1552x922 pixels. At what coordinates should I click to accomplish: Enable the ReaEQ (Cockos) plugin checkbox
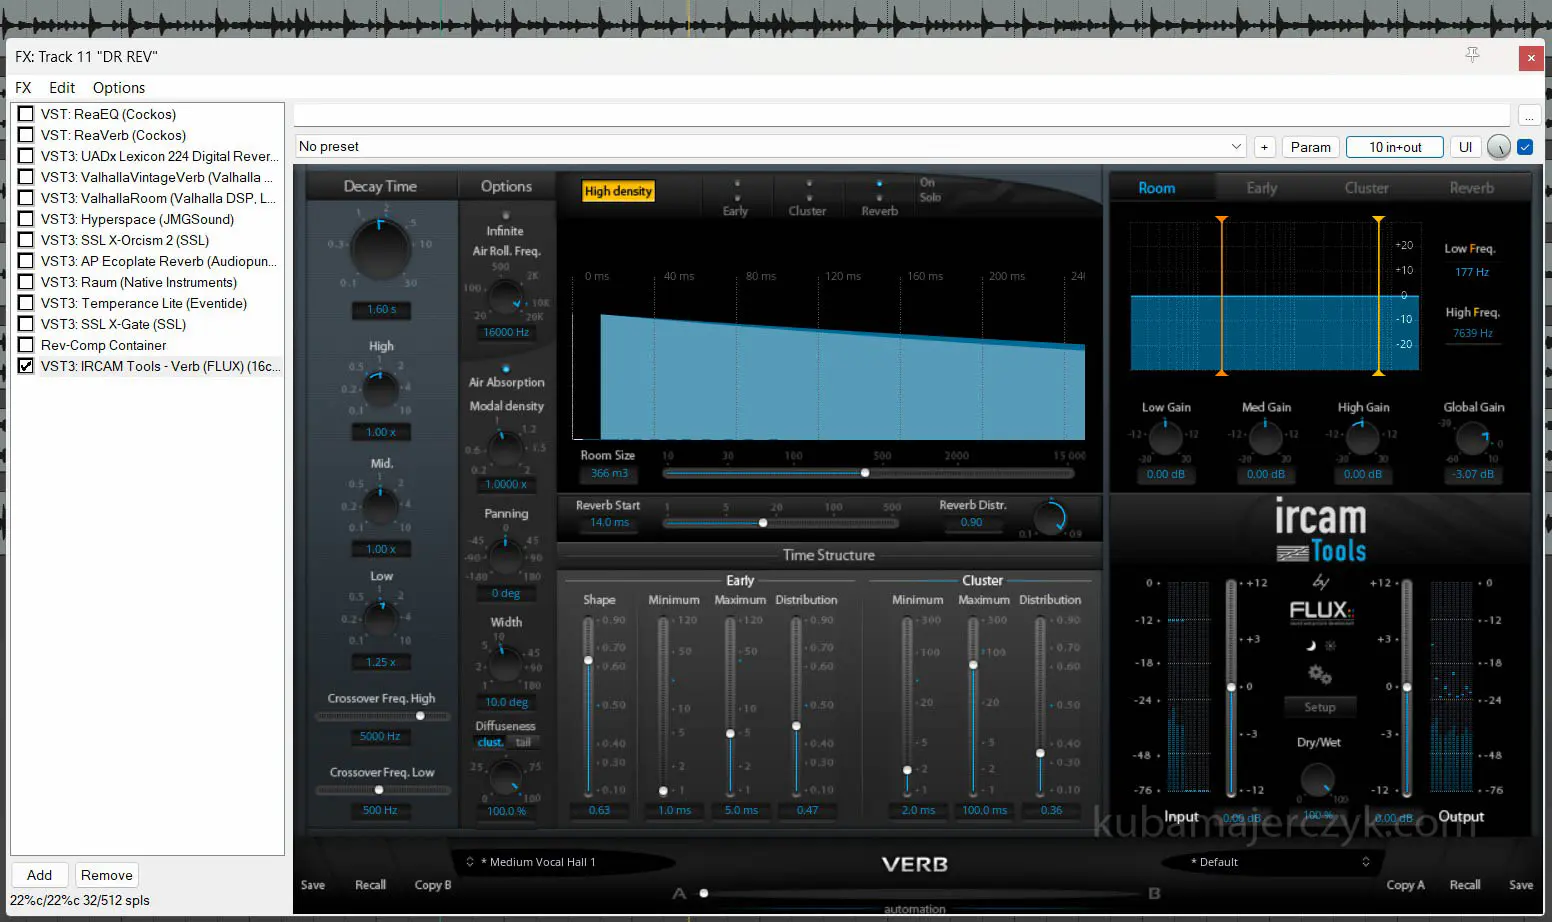pos(26,114)
